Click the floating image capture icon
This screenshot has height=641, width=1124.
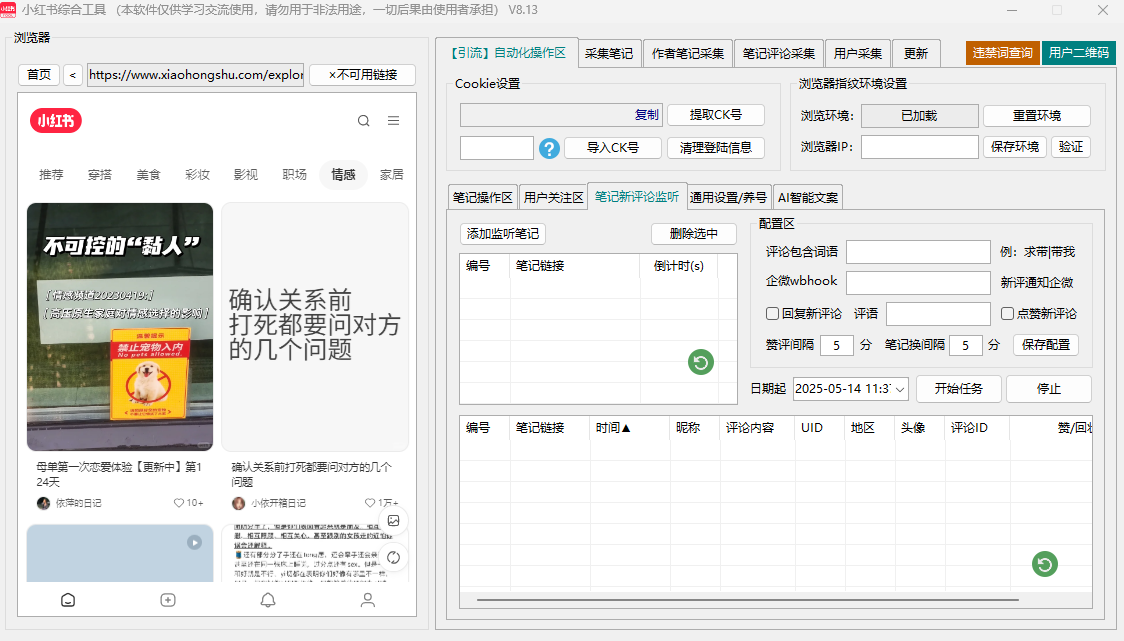click(393, 521)
